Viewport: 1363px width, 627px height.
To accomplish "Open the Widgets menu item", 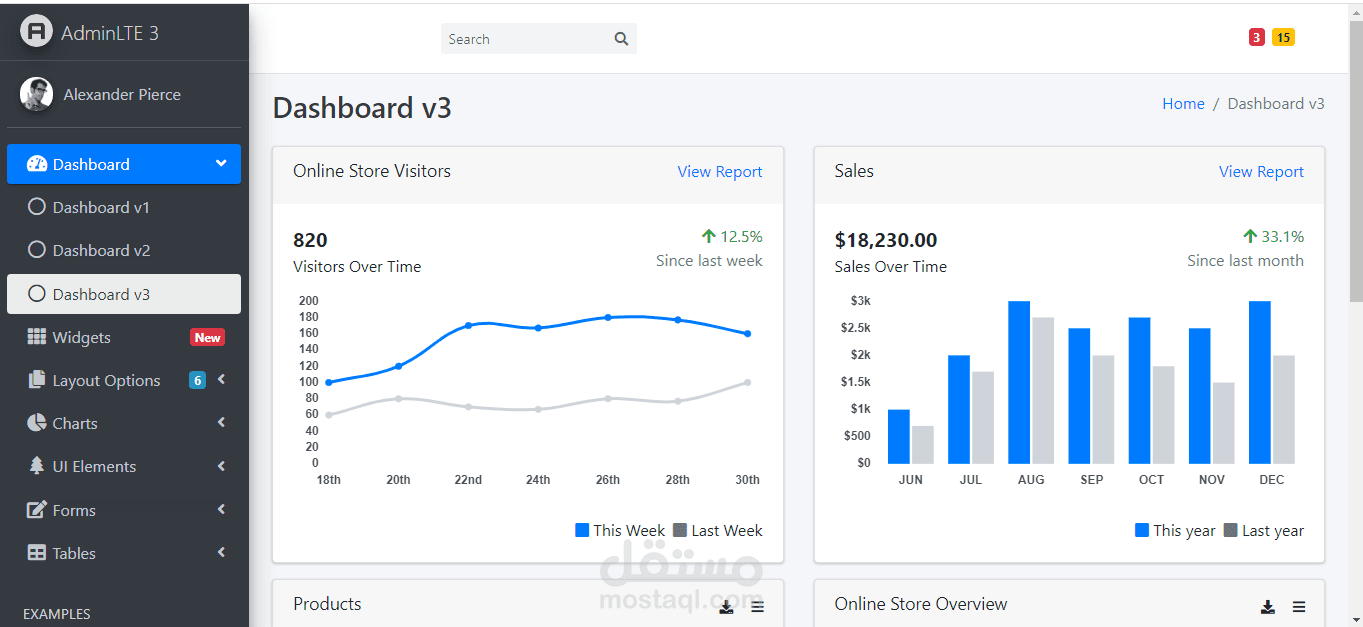I will 124,337.
